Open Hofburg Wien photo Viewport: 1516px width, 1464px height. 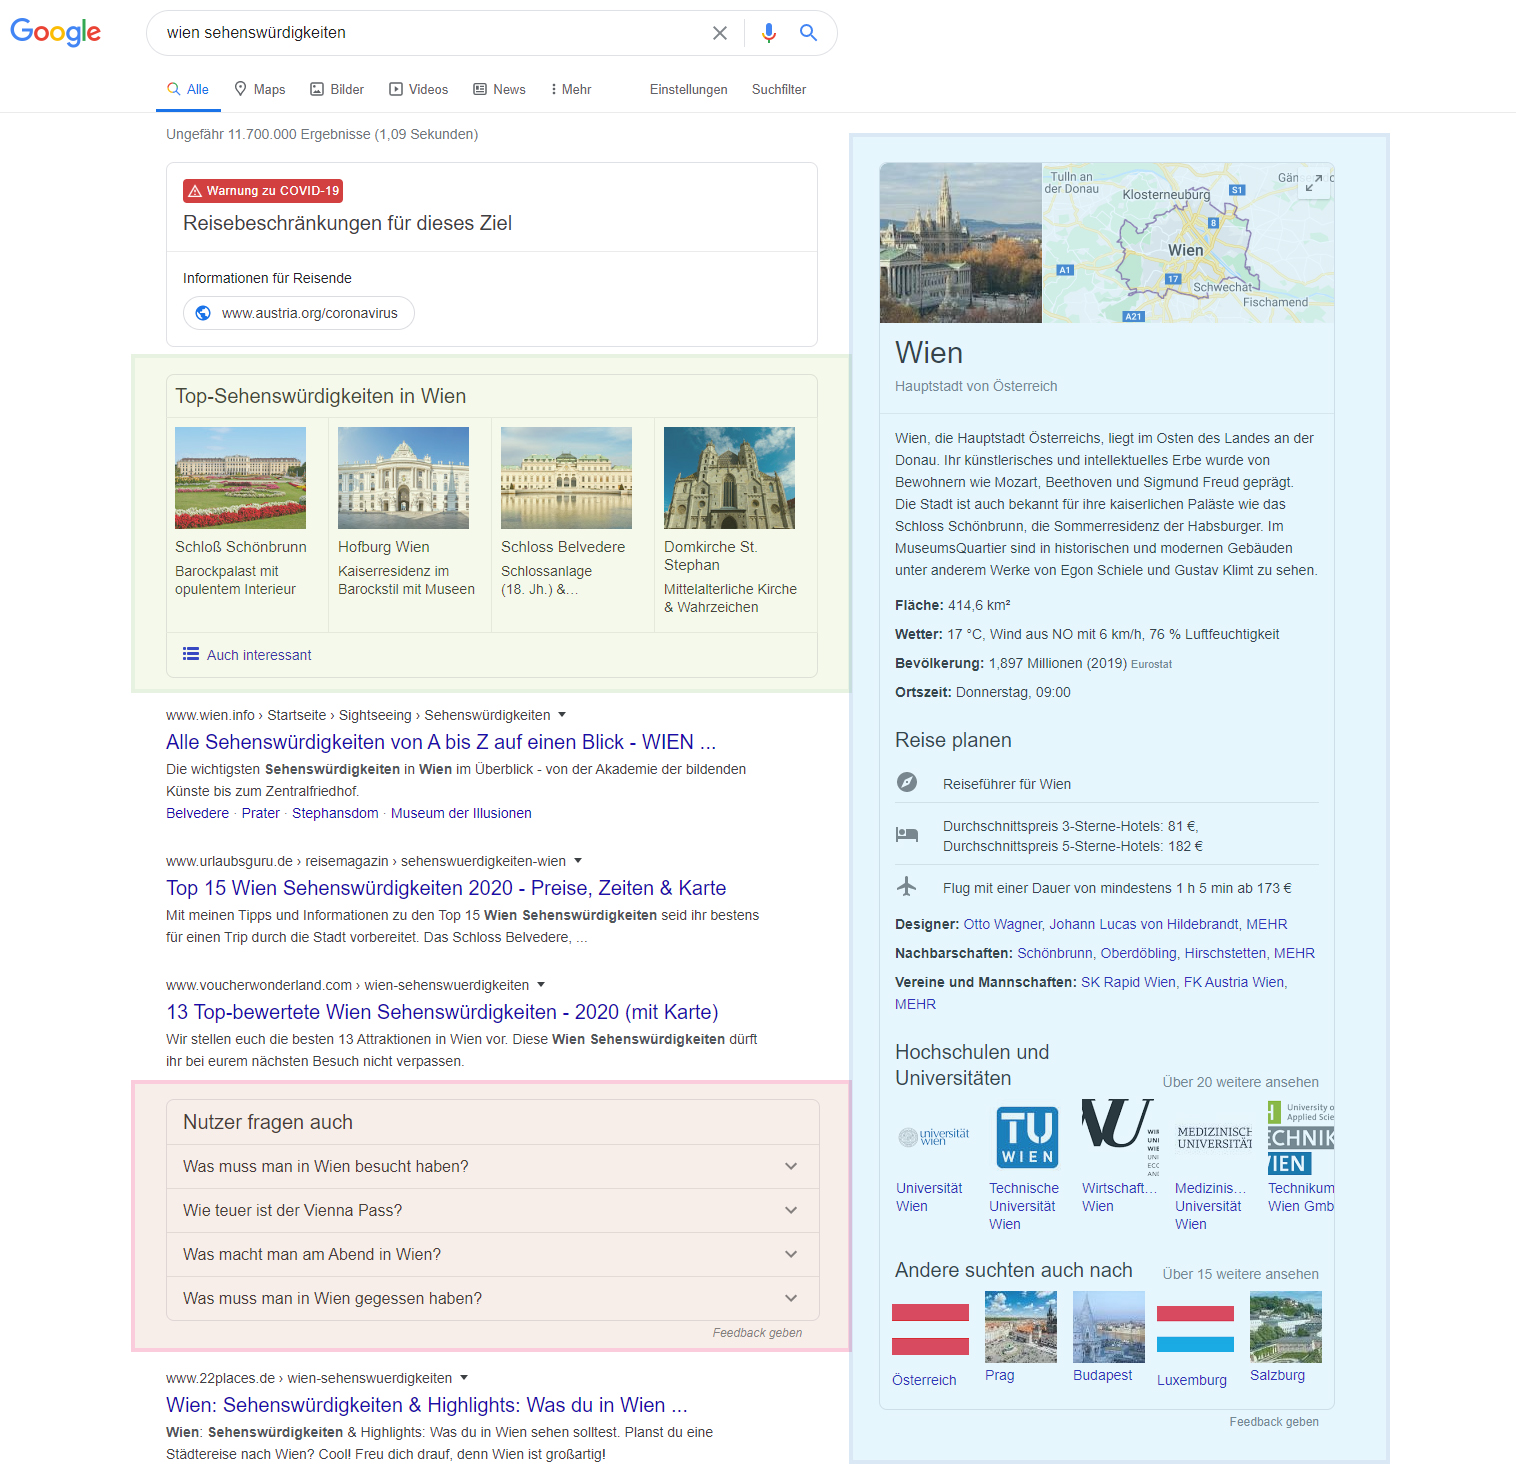403,478
